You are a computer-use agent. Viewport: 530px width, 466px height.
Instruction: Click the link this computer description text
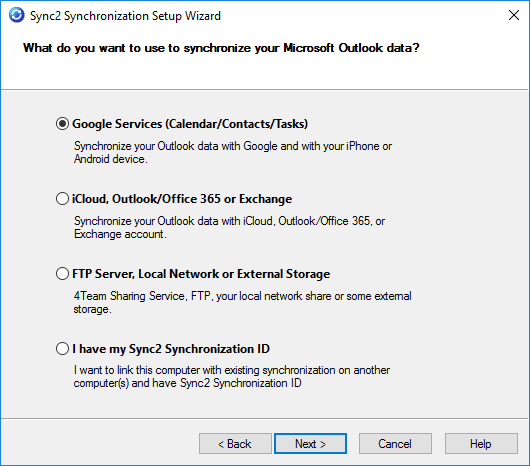(232, 377)
